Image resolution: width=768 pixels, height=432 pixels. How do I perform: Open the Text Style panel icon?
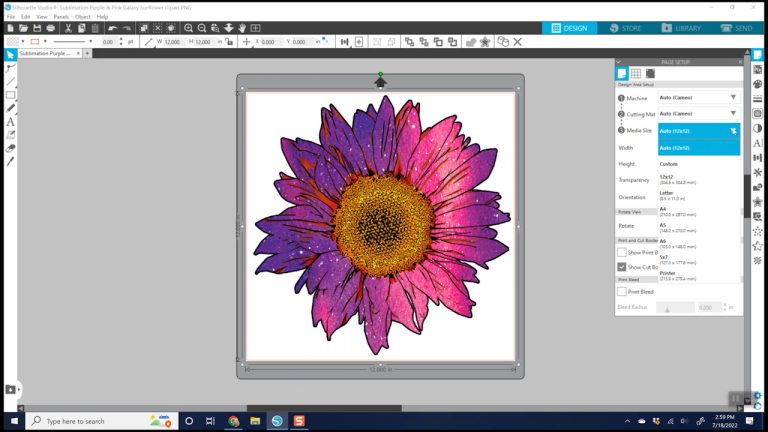(x=758, y=143)
